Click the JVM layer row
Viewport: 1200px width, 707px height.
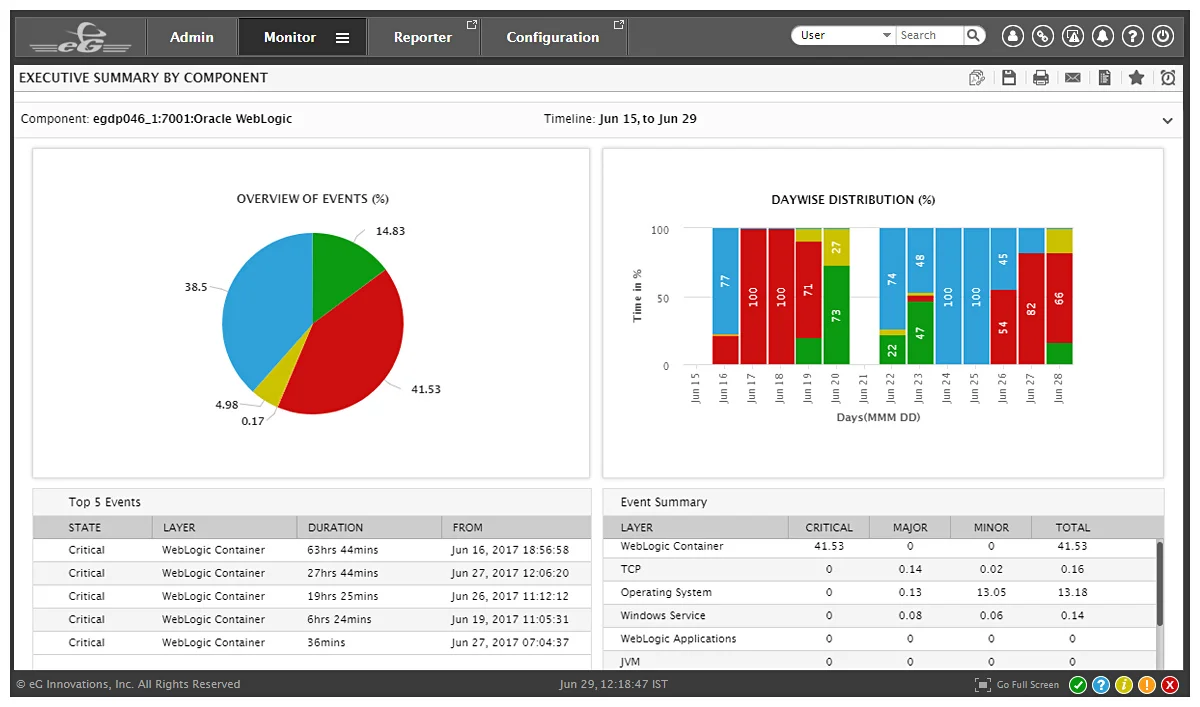click(879, 661)
